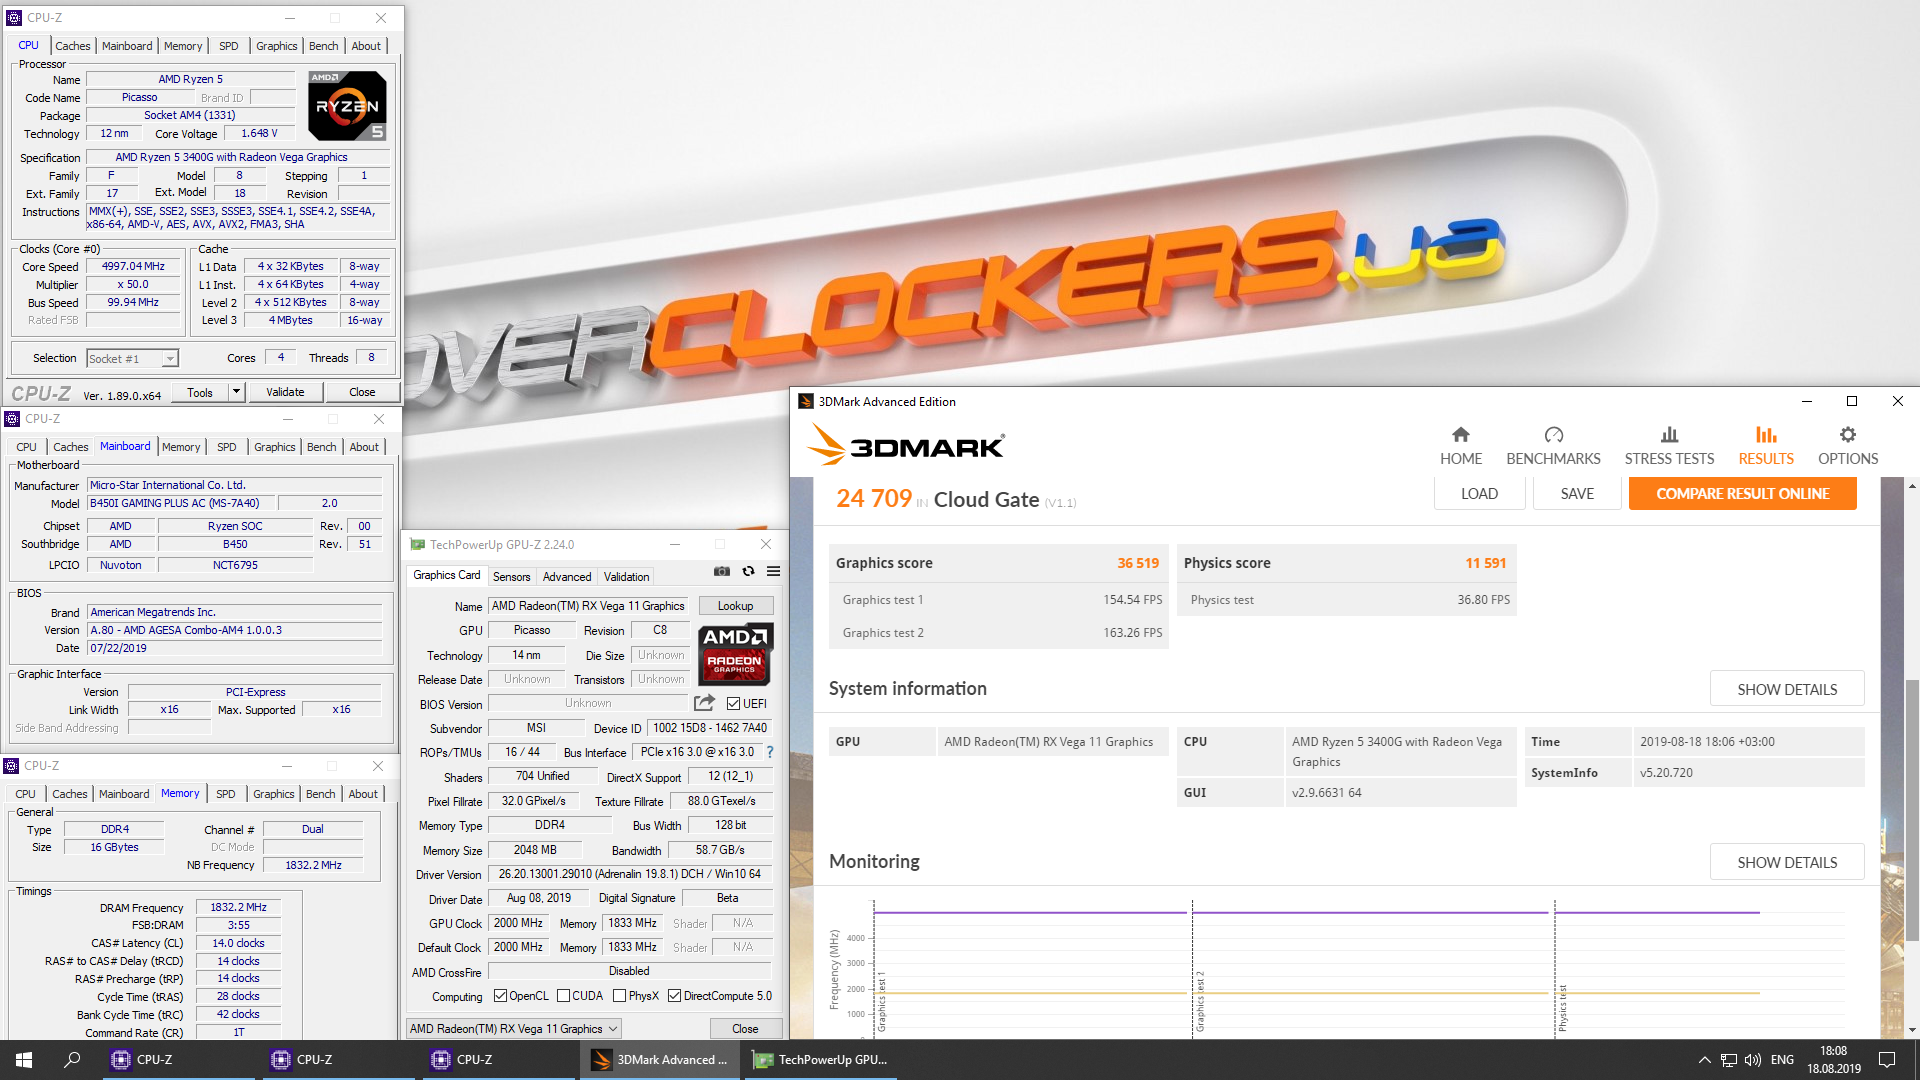Click the Validate button in CPU-Z
Image resolution: width=1920 pixels, height=1080 pixels.
[x=285, y=392]
